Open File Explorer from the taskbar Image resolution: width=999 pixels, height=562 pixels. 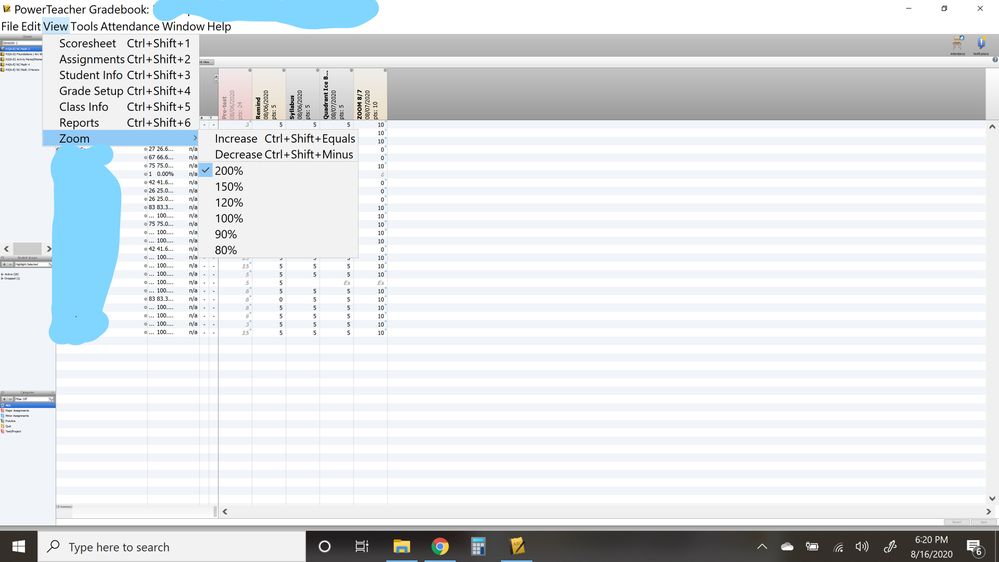[401, 546]
